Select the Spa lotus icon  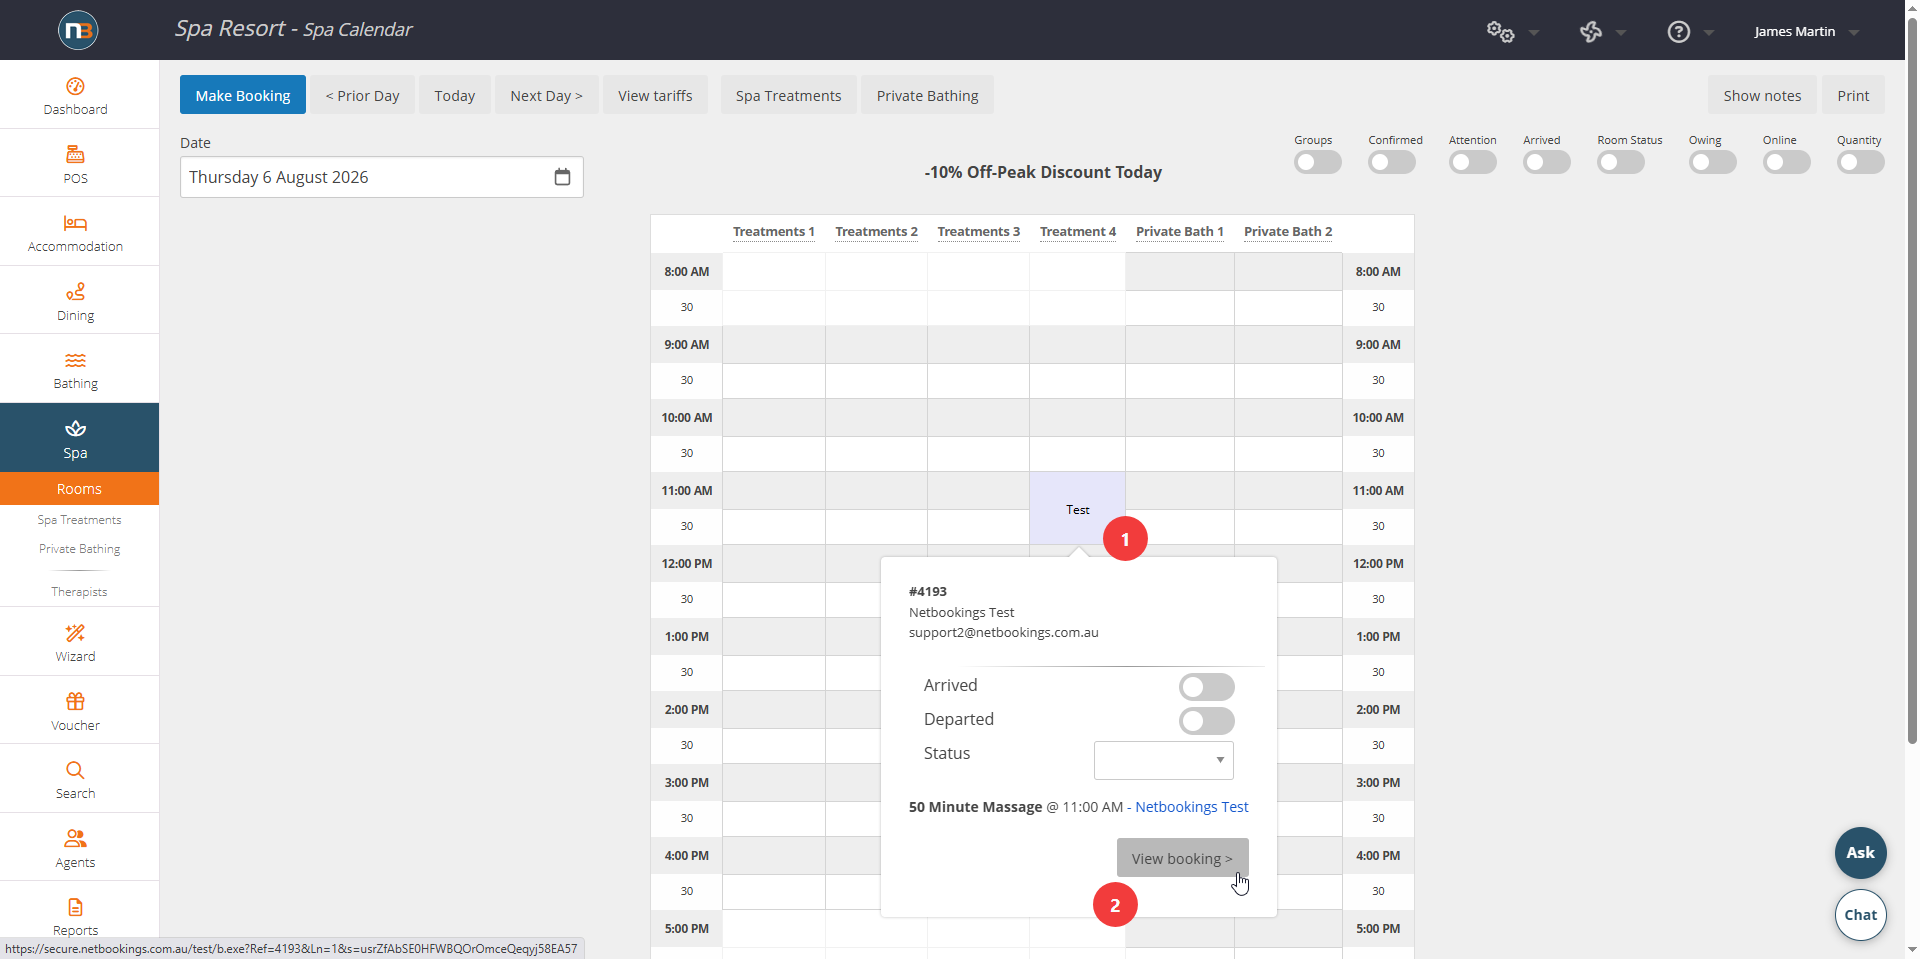pyautogui.click(x=75, y=429)
